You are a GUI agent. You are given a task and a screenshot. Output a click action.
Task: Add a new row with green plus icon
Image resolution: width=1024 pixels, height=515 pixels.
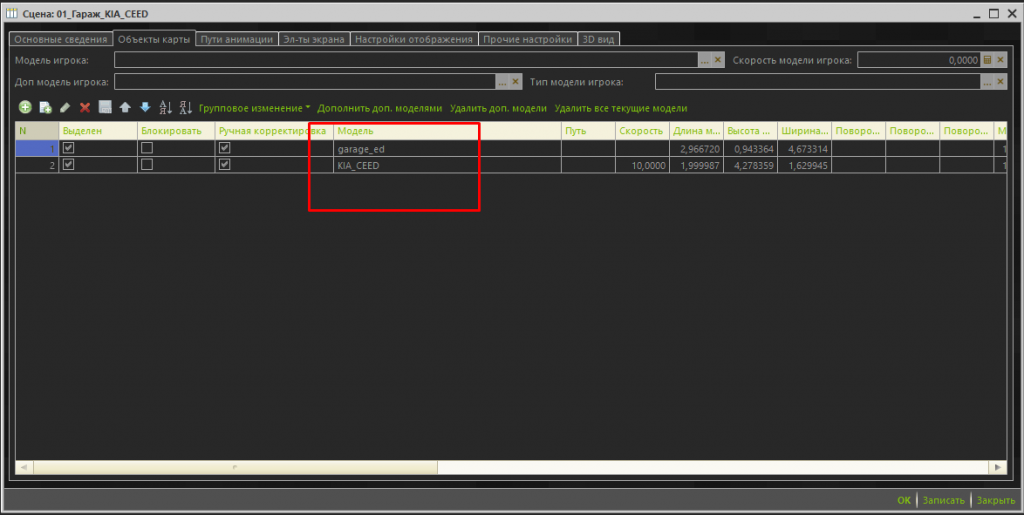coord(25,108)
